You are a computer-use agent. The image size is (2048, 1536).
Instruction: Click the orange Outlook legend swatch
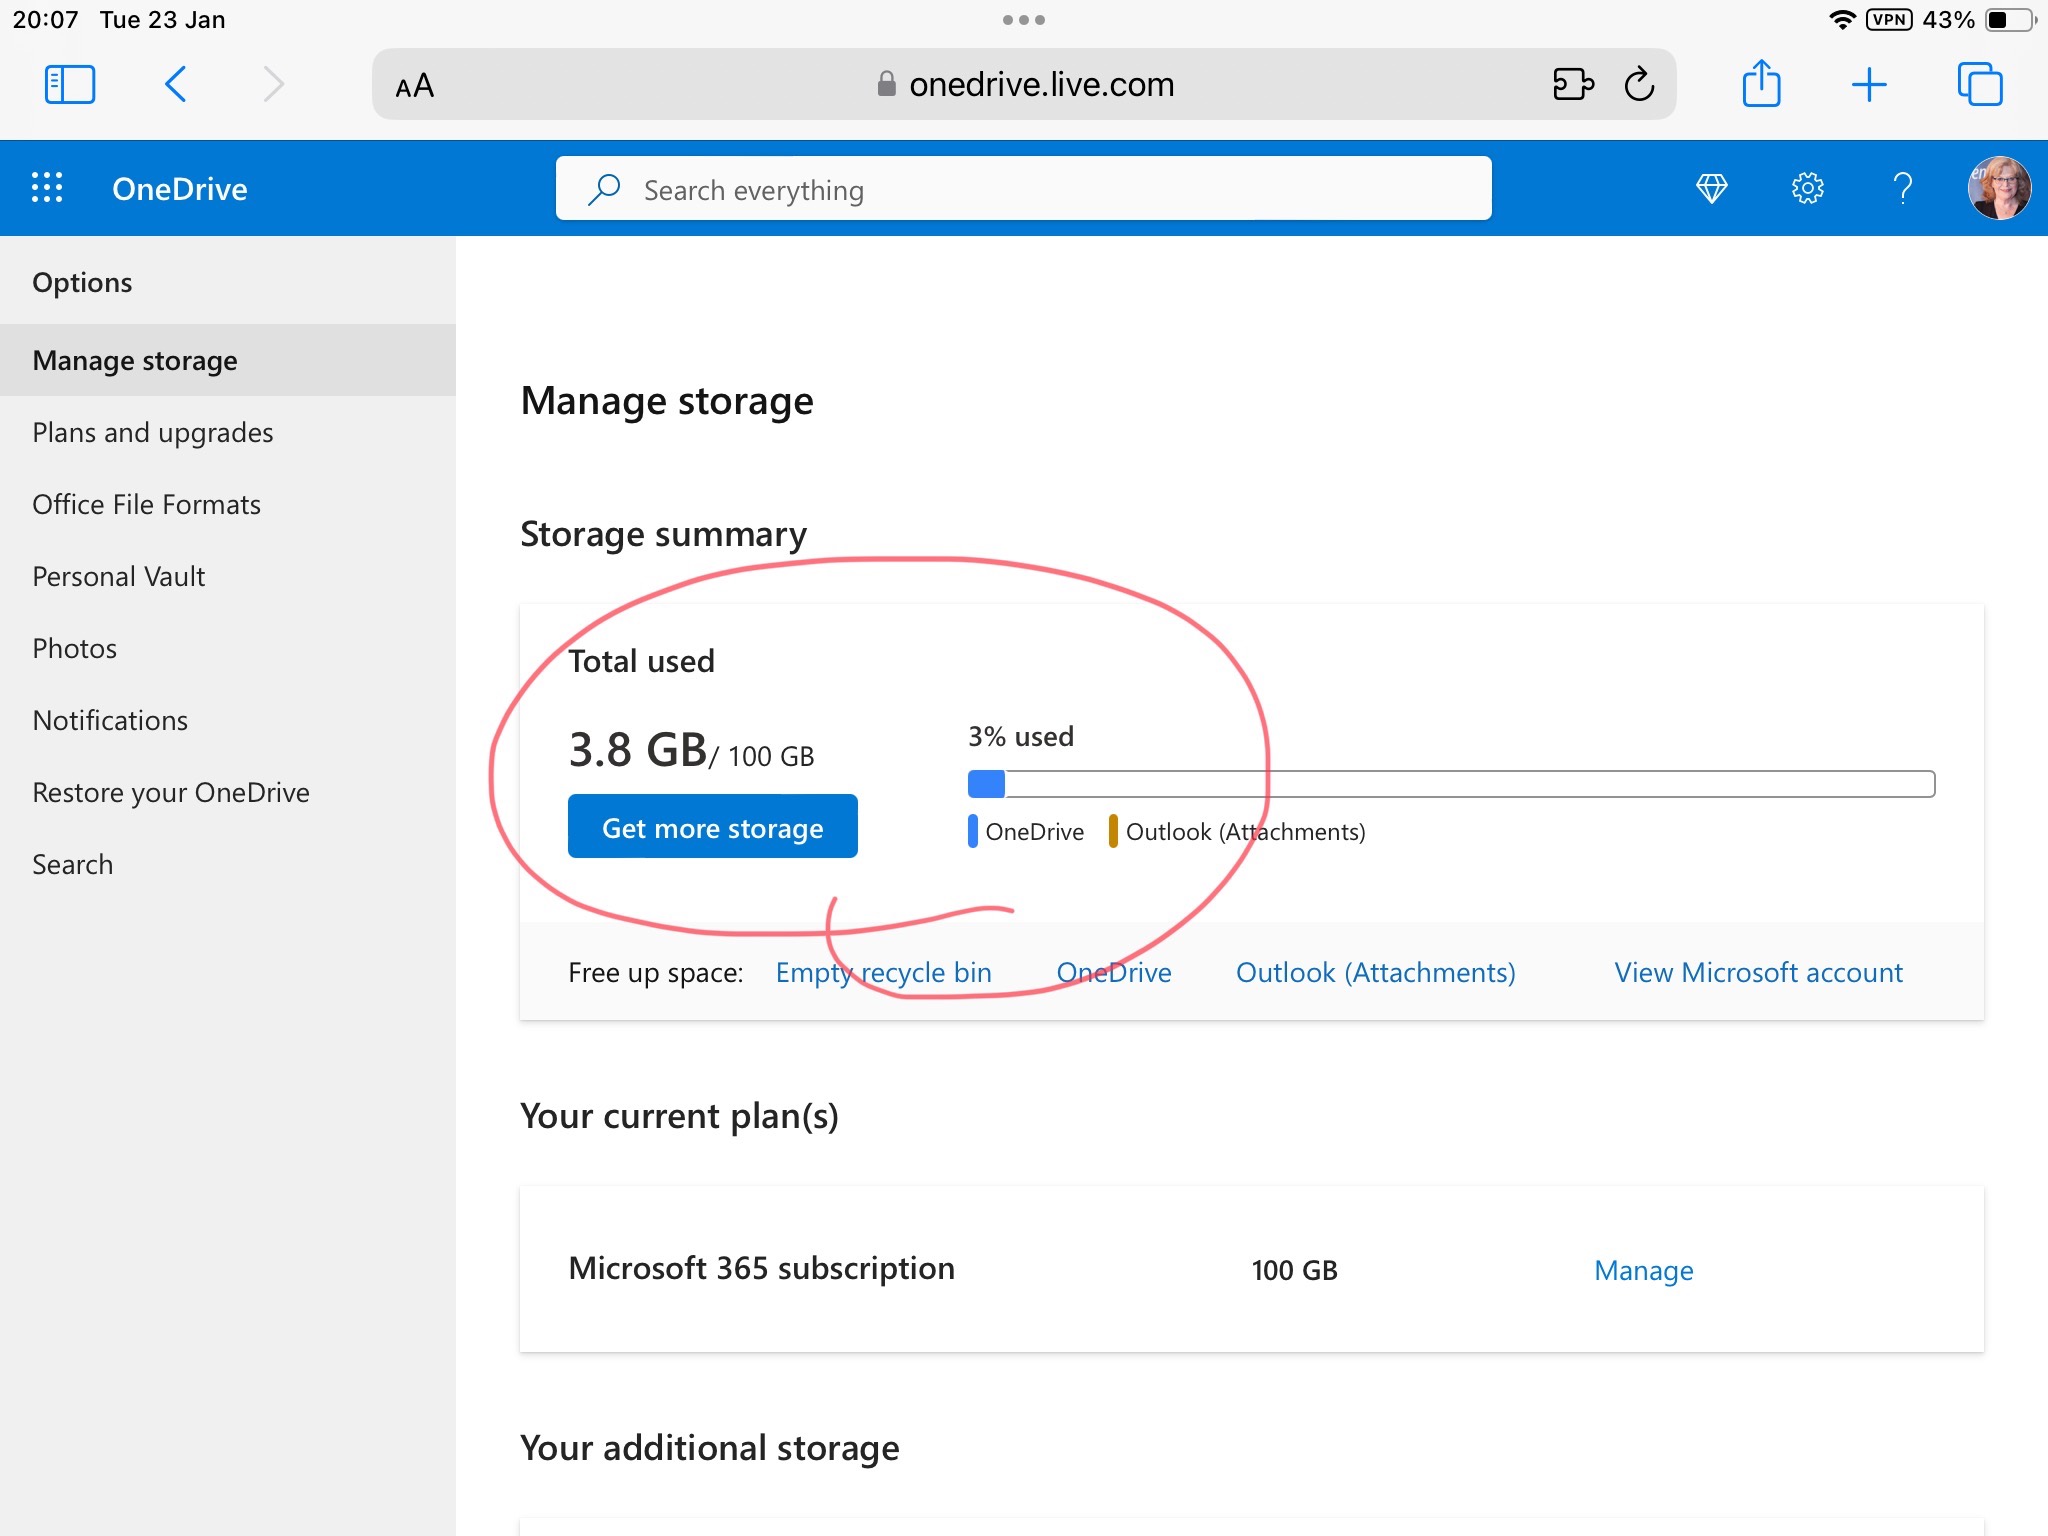click(1113, 831)
